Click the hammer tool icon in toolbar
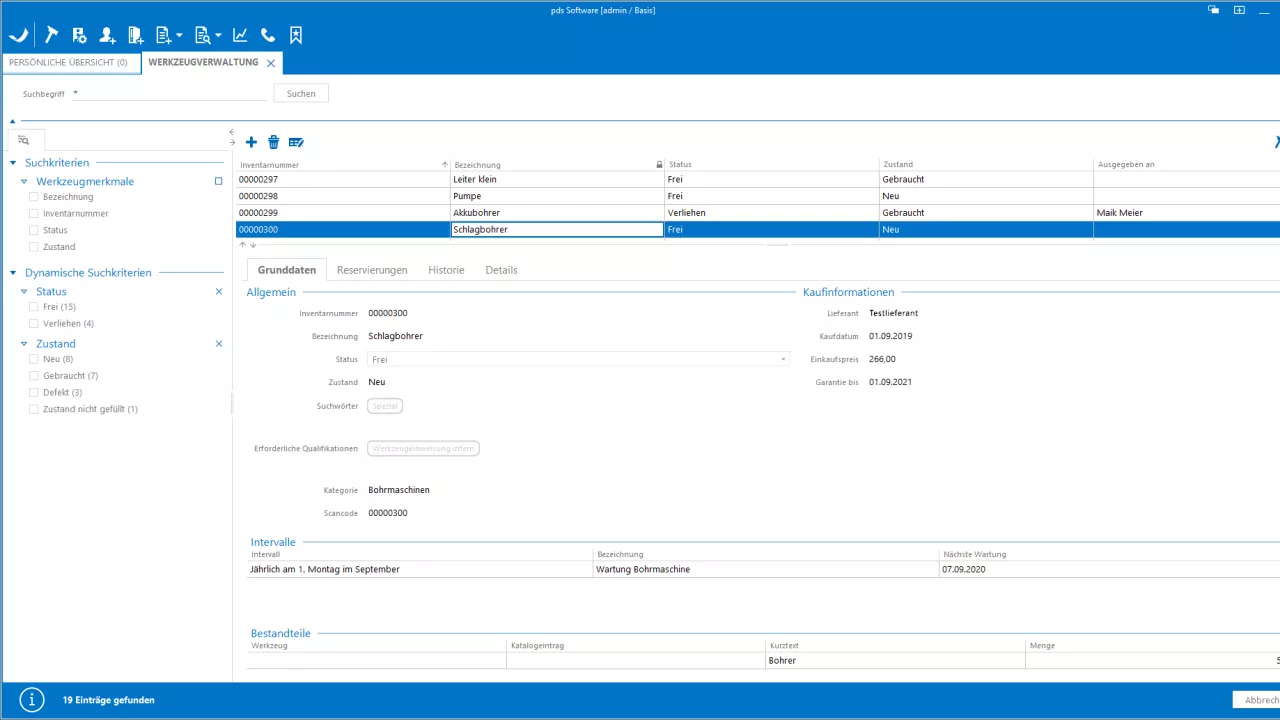The width and height of the screenshot is (1280, 720). [52, 35]
